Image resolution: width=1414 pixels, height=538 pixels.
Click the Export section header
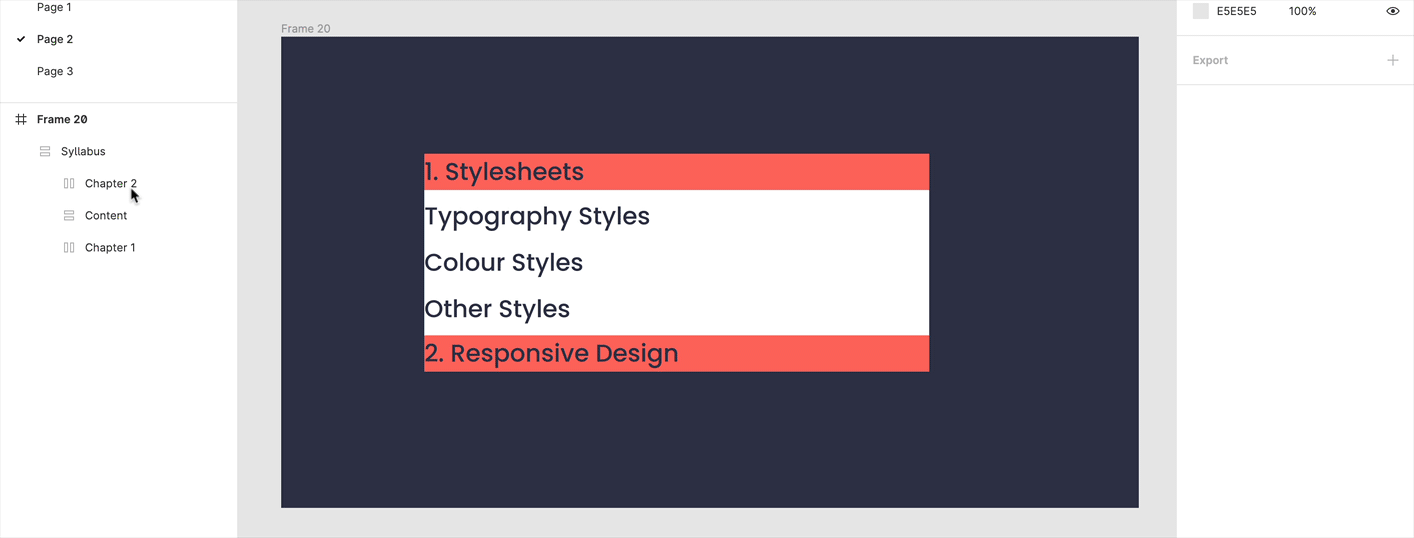[1210, 60]
